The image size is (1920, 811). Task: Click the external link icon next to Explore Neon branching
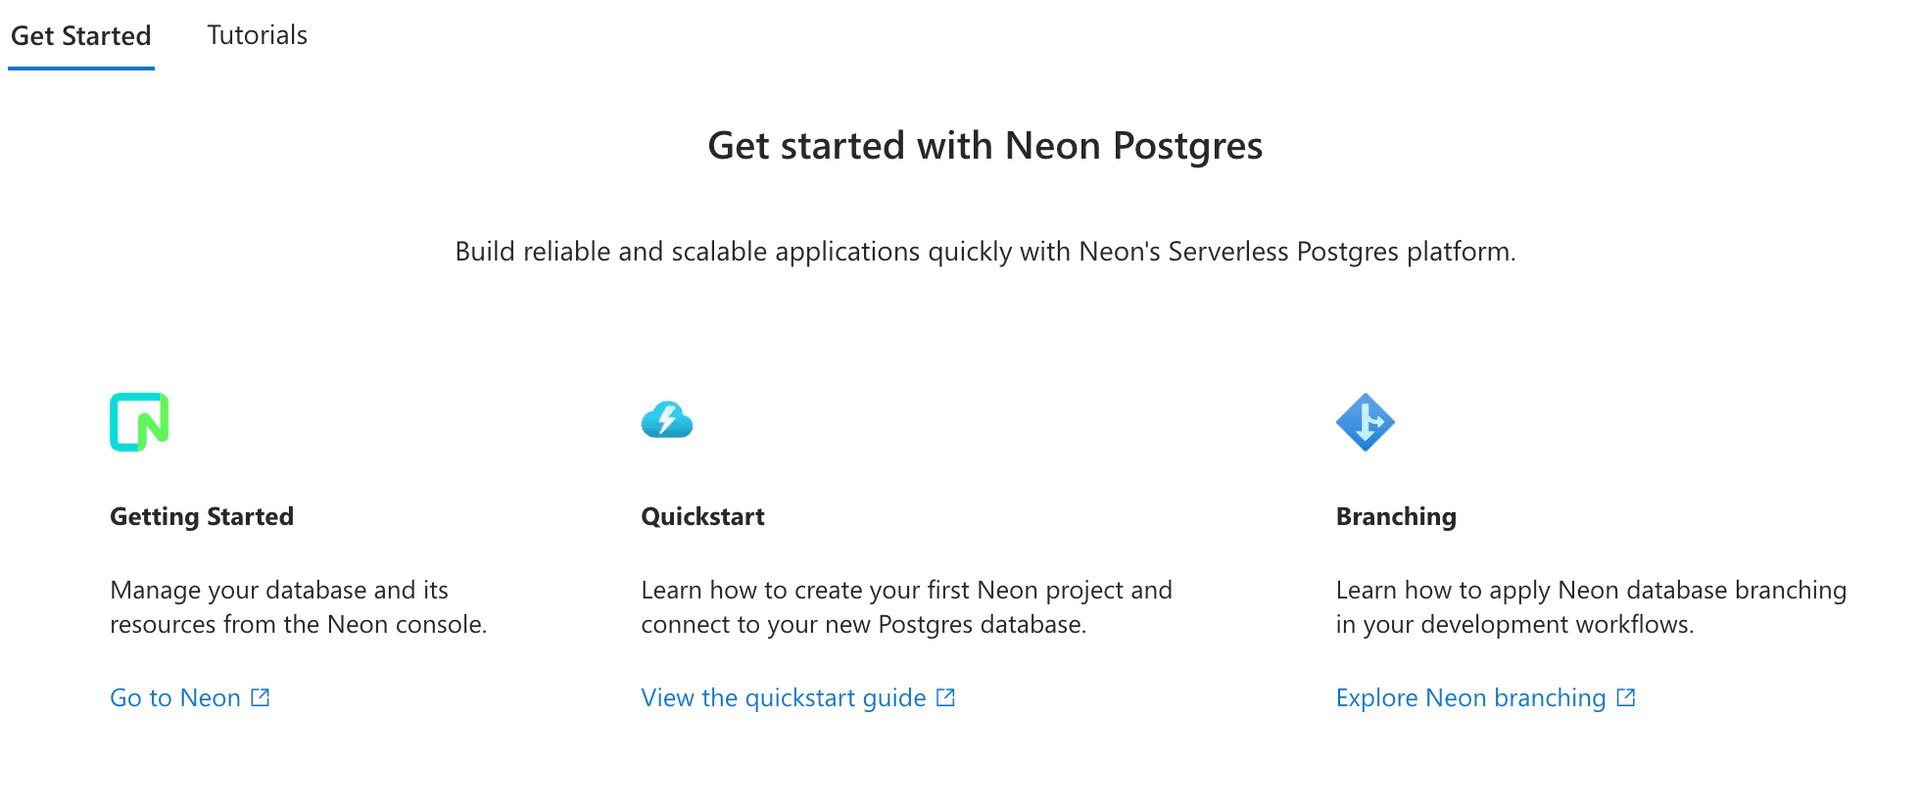(x=1626, y=697)
